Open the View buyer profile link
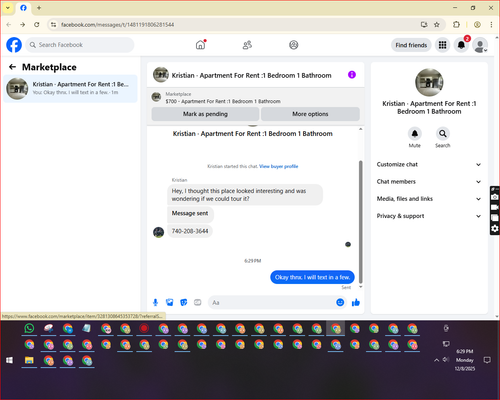Viewport: 500px width, 400px height. (x=279, y=166)
